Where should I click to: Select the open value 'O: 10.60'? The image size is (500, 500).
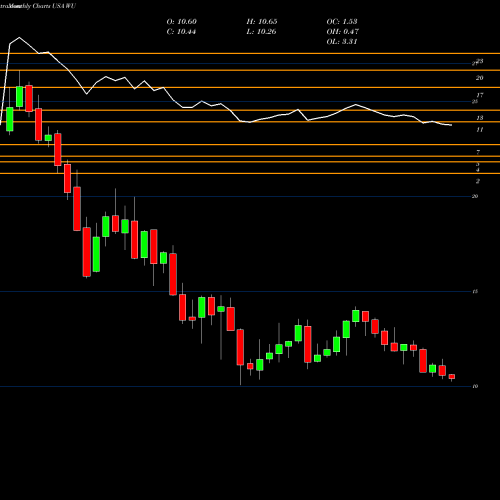pos(182,22)
